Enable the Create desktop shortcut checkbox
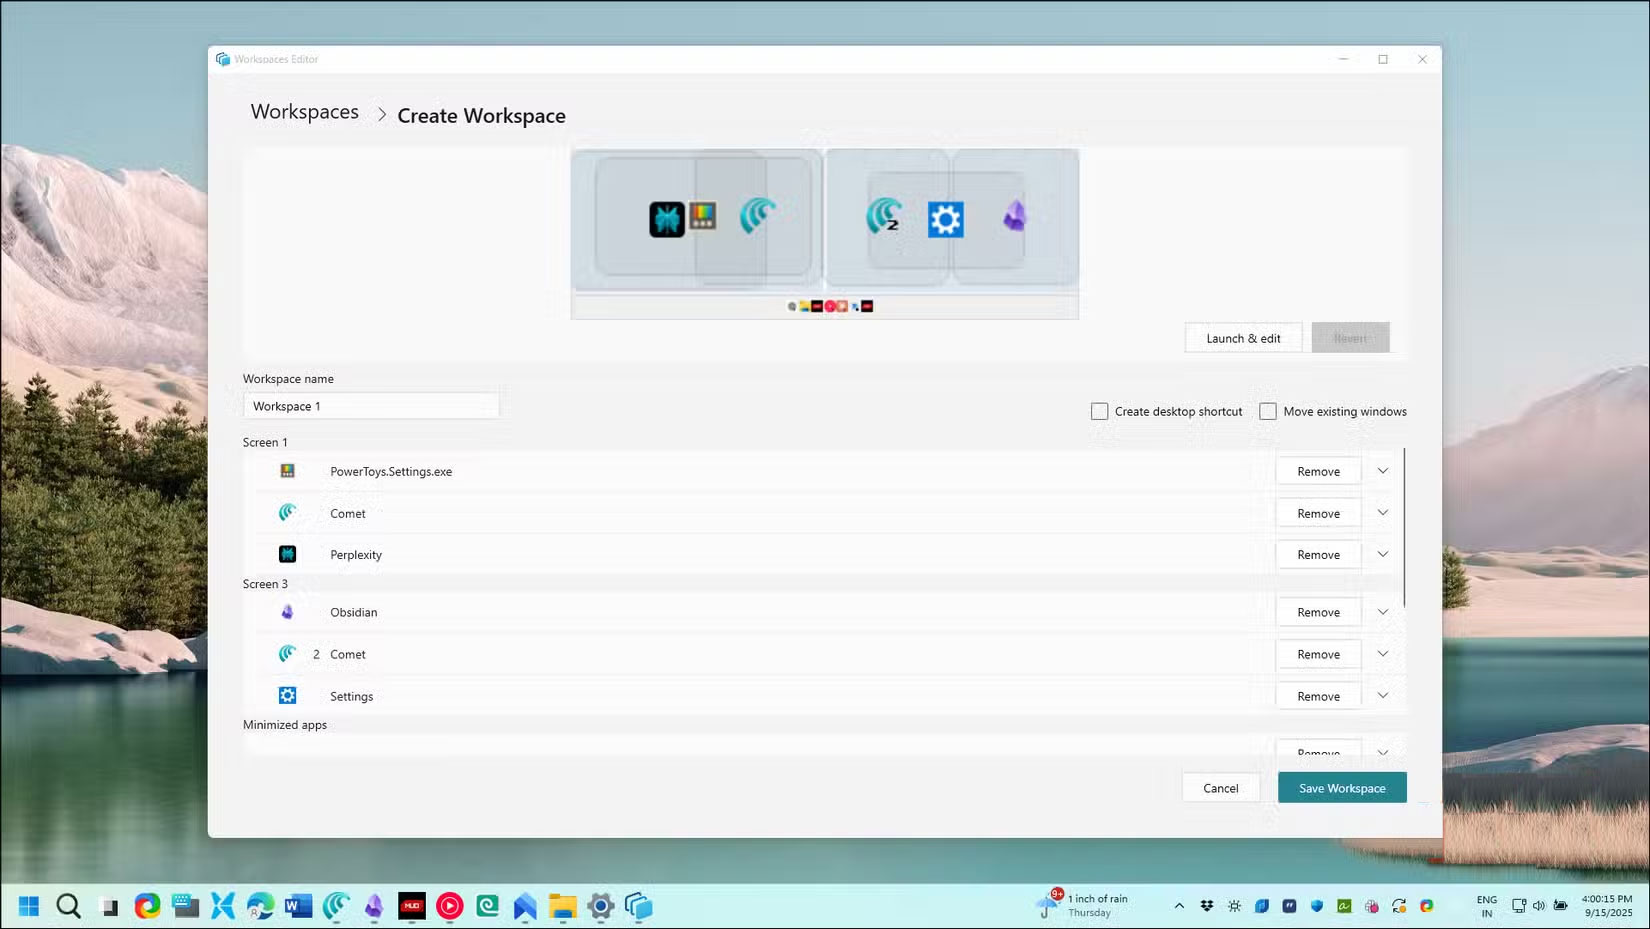 click(1099, 411)
